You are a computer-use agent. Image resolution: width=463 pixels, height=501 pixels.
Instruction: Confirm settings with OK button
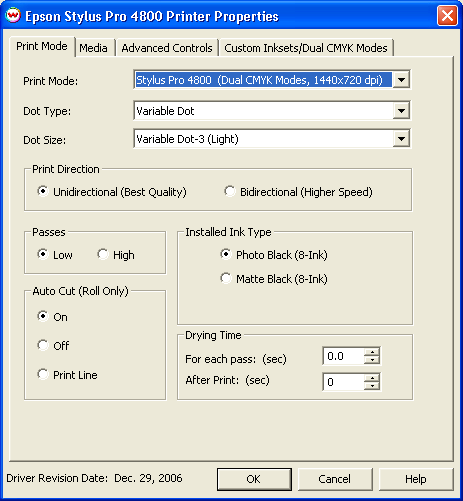pos(254,479)
